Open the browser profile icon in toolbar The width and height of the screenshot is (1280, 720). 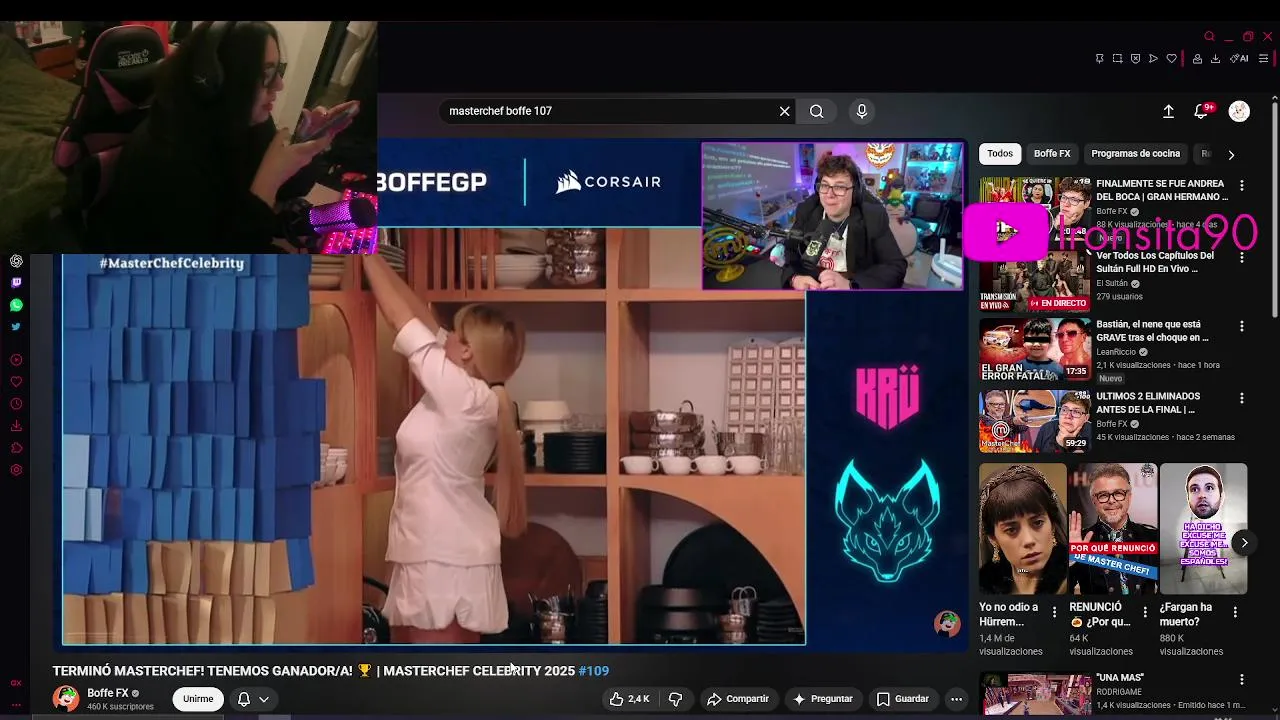[1197, 59]
